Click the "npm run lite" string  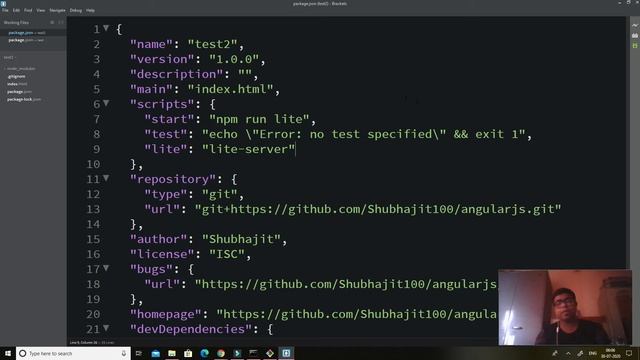pyautogui.click(x=259, y=119)
